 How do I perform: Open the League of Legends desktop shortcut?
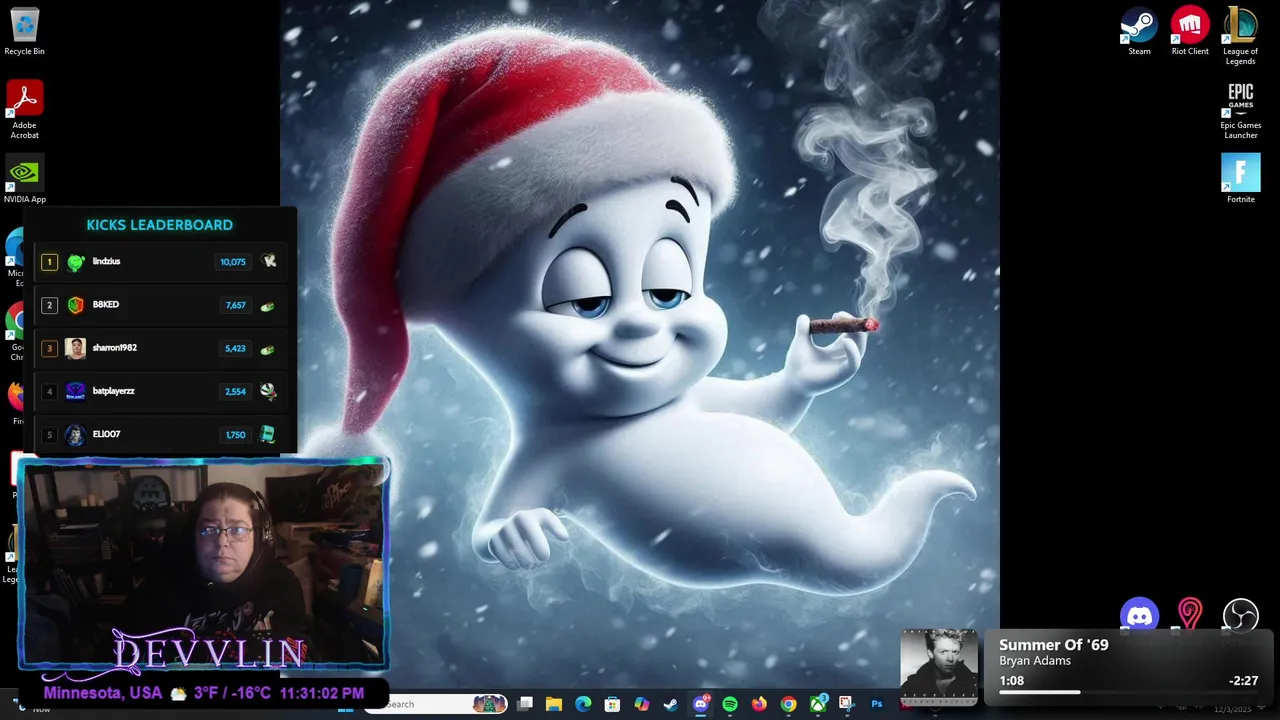click(x=1240, y=36)
